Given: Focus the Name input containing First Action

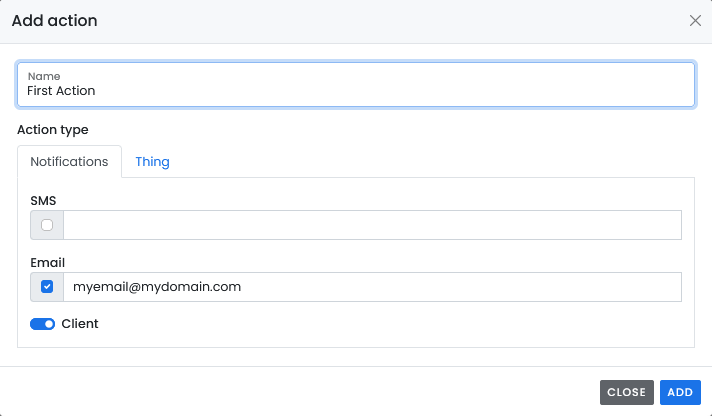Looking at the screenshot, I should coord(356,84).
